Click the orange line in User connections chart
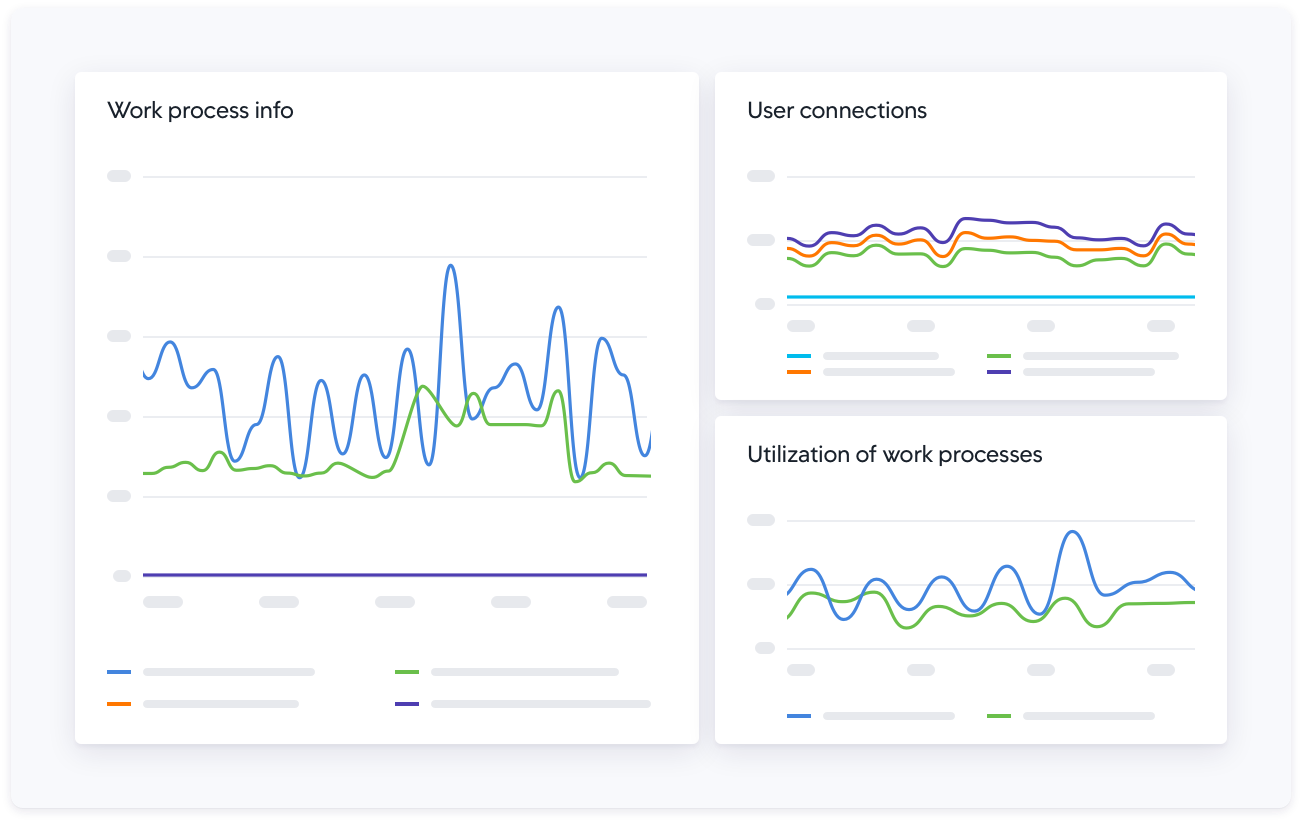 point(1000,238)
